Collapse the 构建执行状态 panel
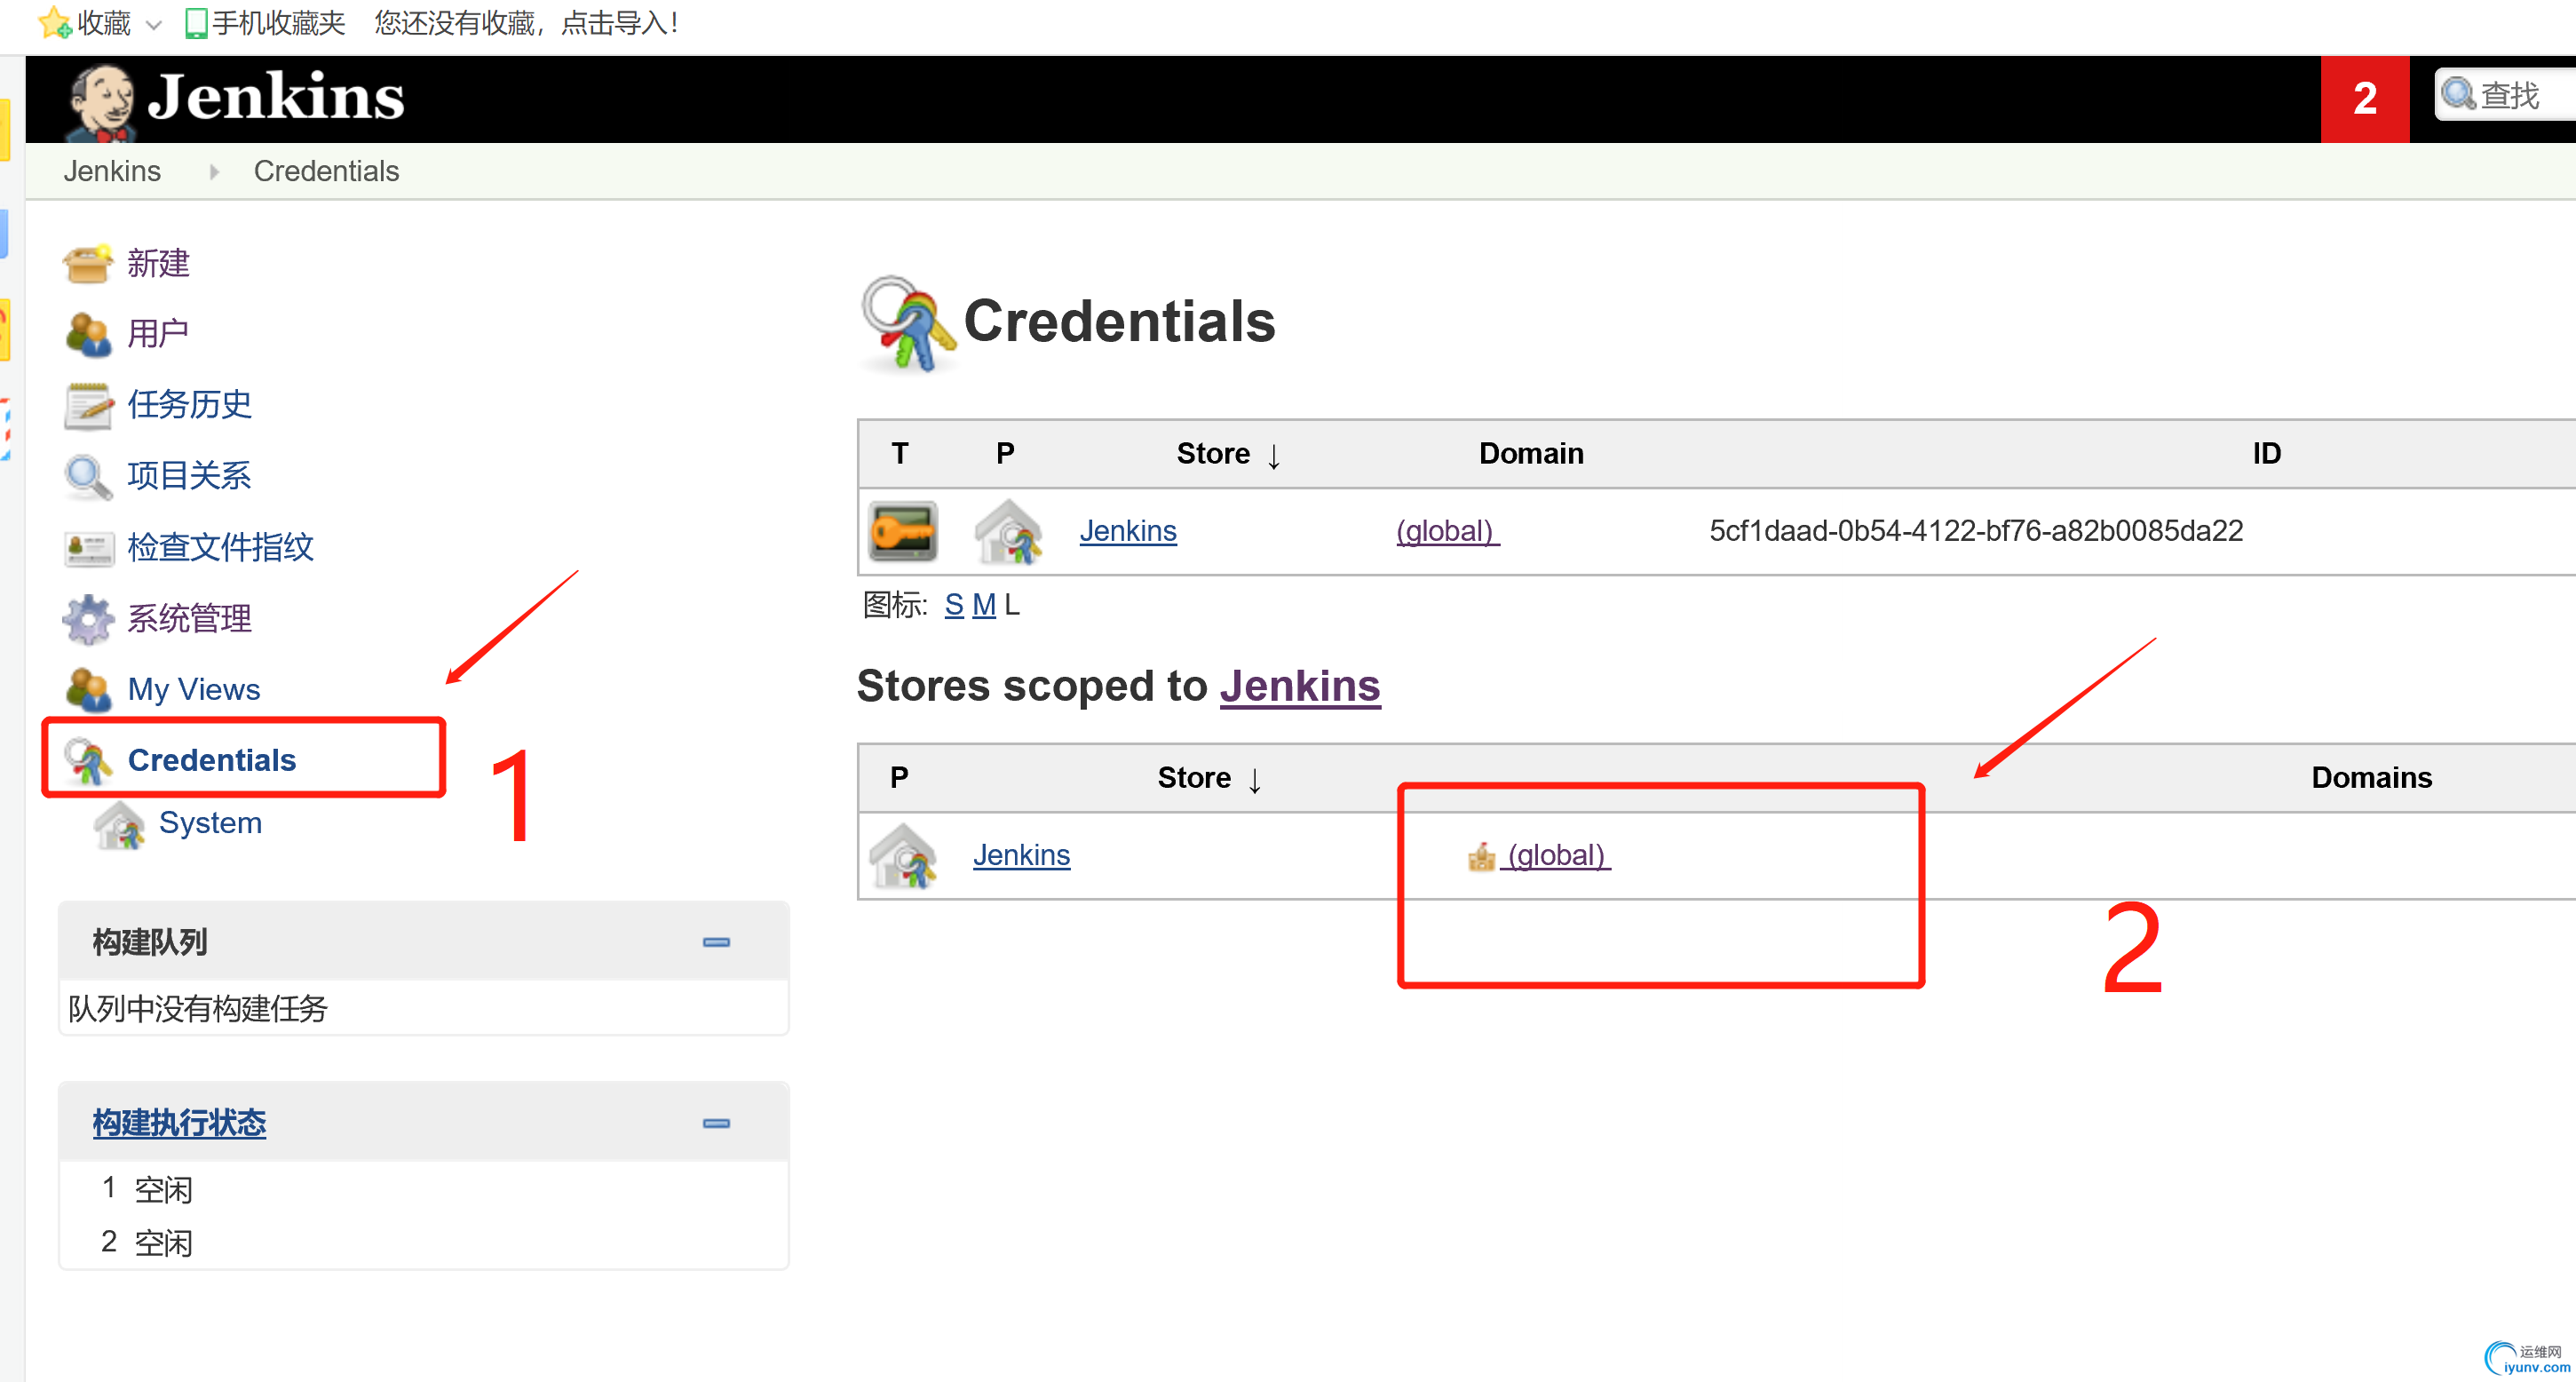The width and height of the screenshot is (2576, 1382). click(716, 1123)
